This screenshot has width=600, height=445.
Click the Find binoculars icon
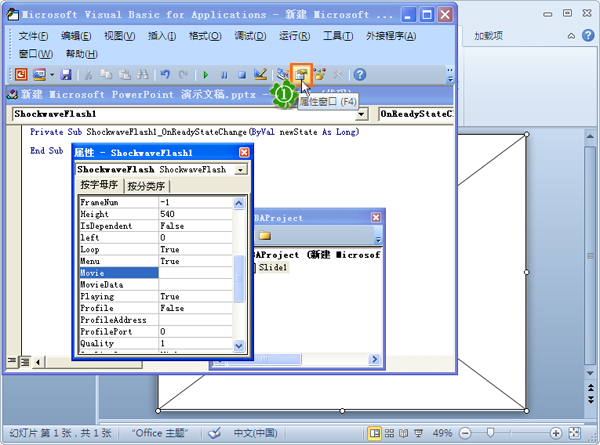click(142, 74)
